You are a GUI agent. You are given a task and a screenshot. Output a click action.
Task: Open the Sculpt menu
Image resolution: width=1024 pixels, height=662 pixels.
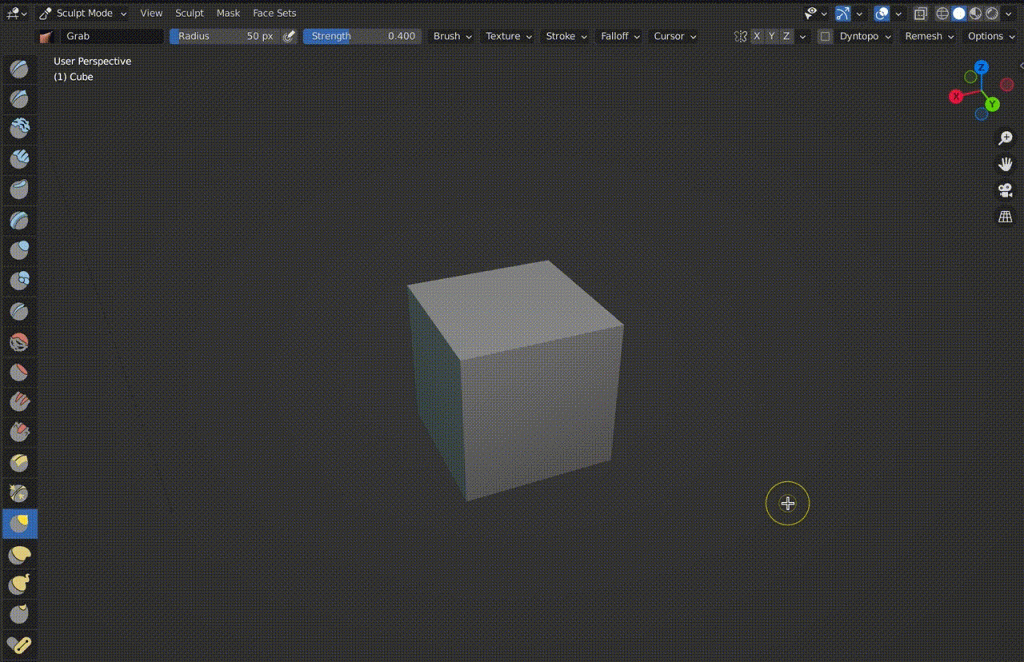[x=189, y=13]
